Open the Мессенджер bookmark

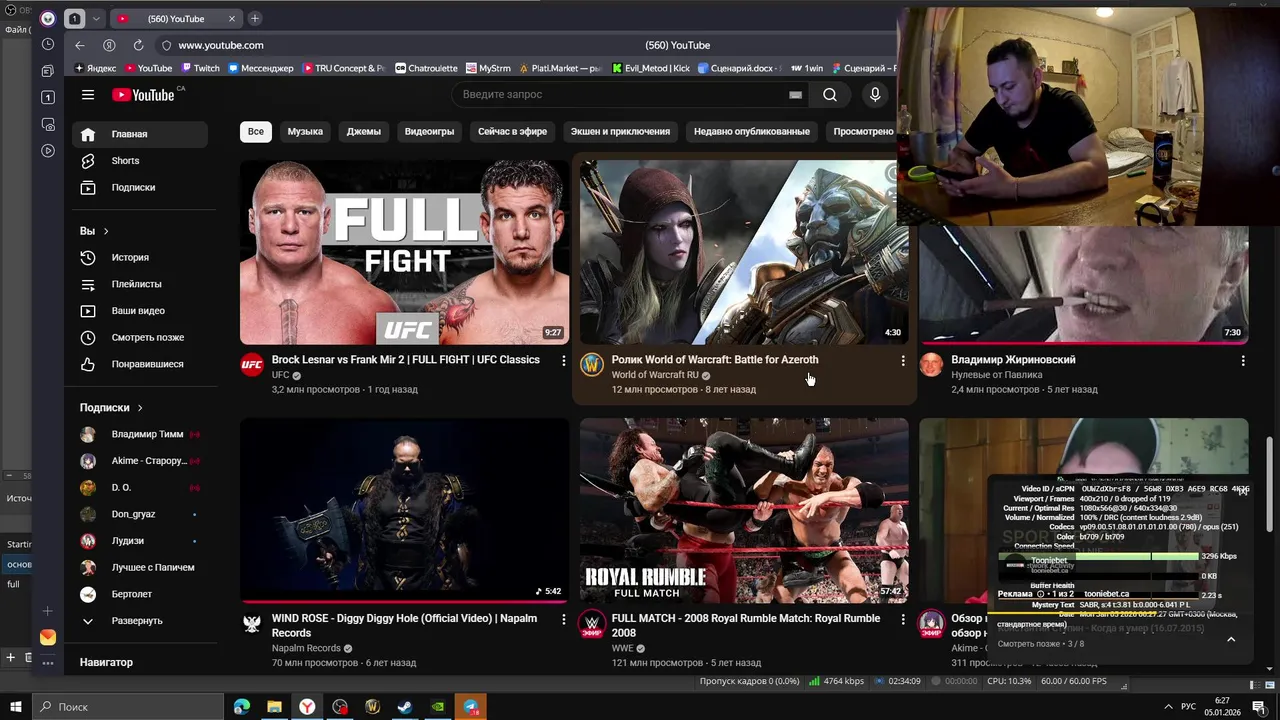click(x=261, y=68)
